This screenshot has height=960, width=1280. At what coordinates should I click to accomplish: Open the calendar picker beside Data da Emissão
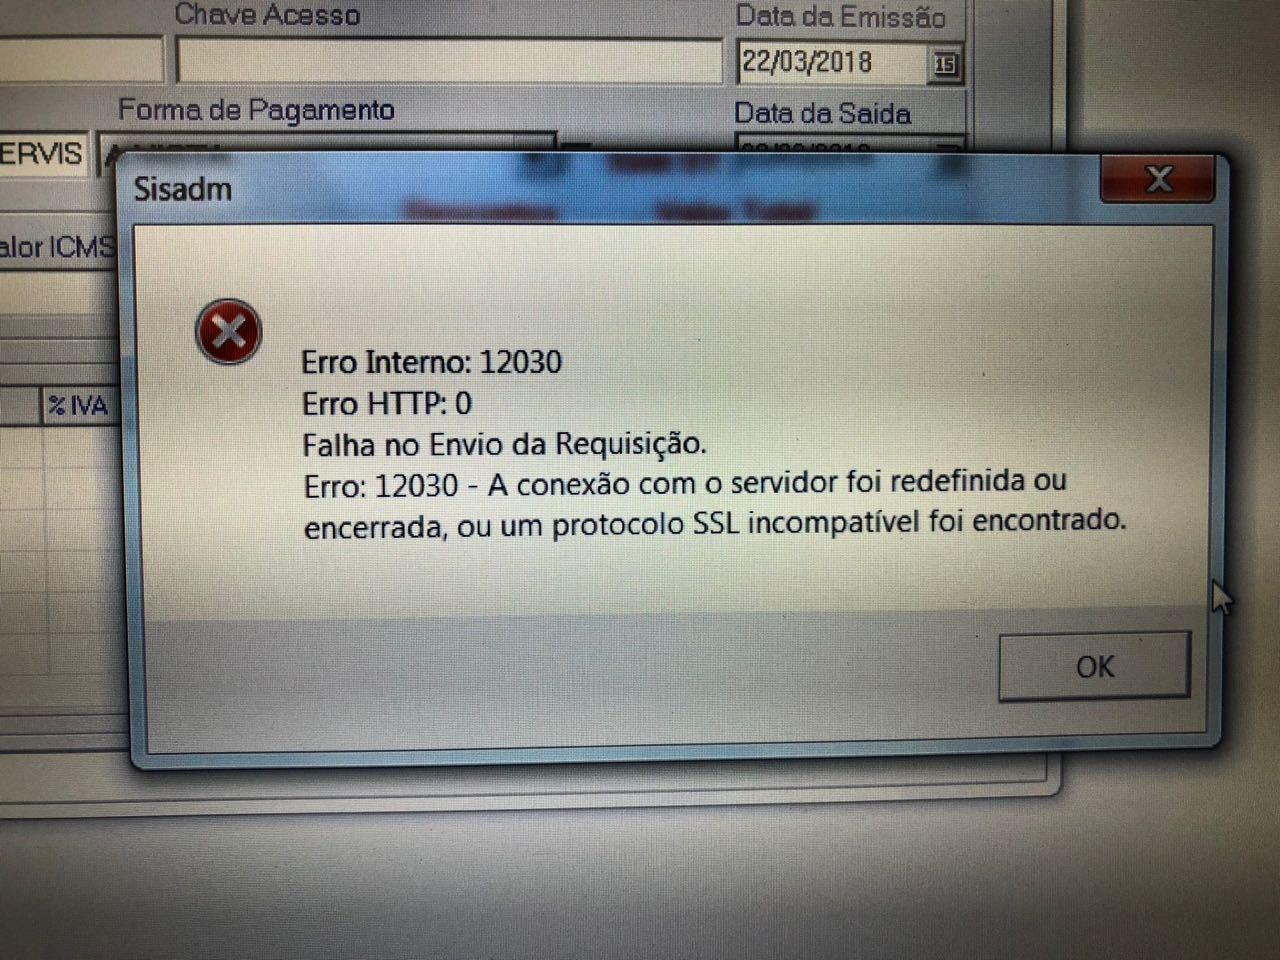[945, 65]
